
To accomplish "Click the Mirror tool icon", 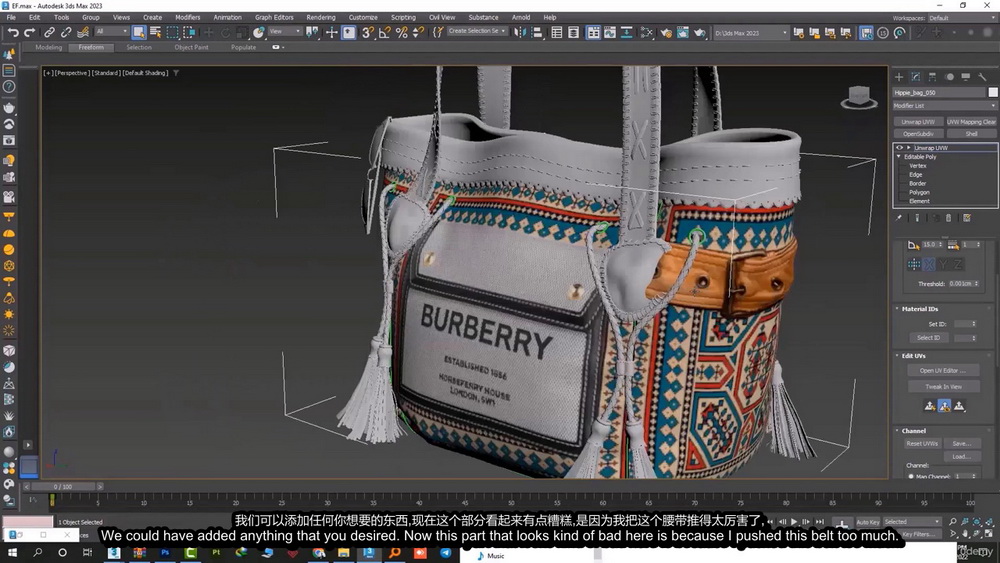I will 520,32.
